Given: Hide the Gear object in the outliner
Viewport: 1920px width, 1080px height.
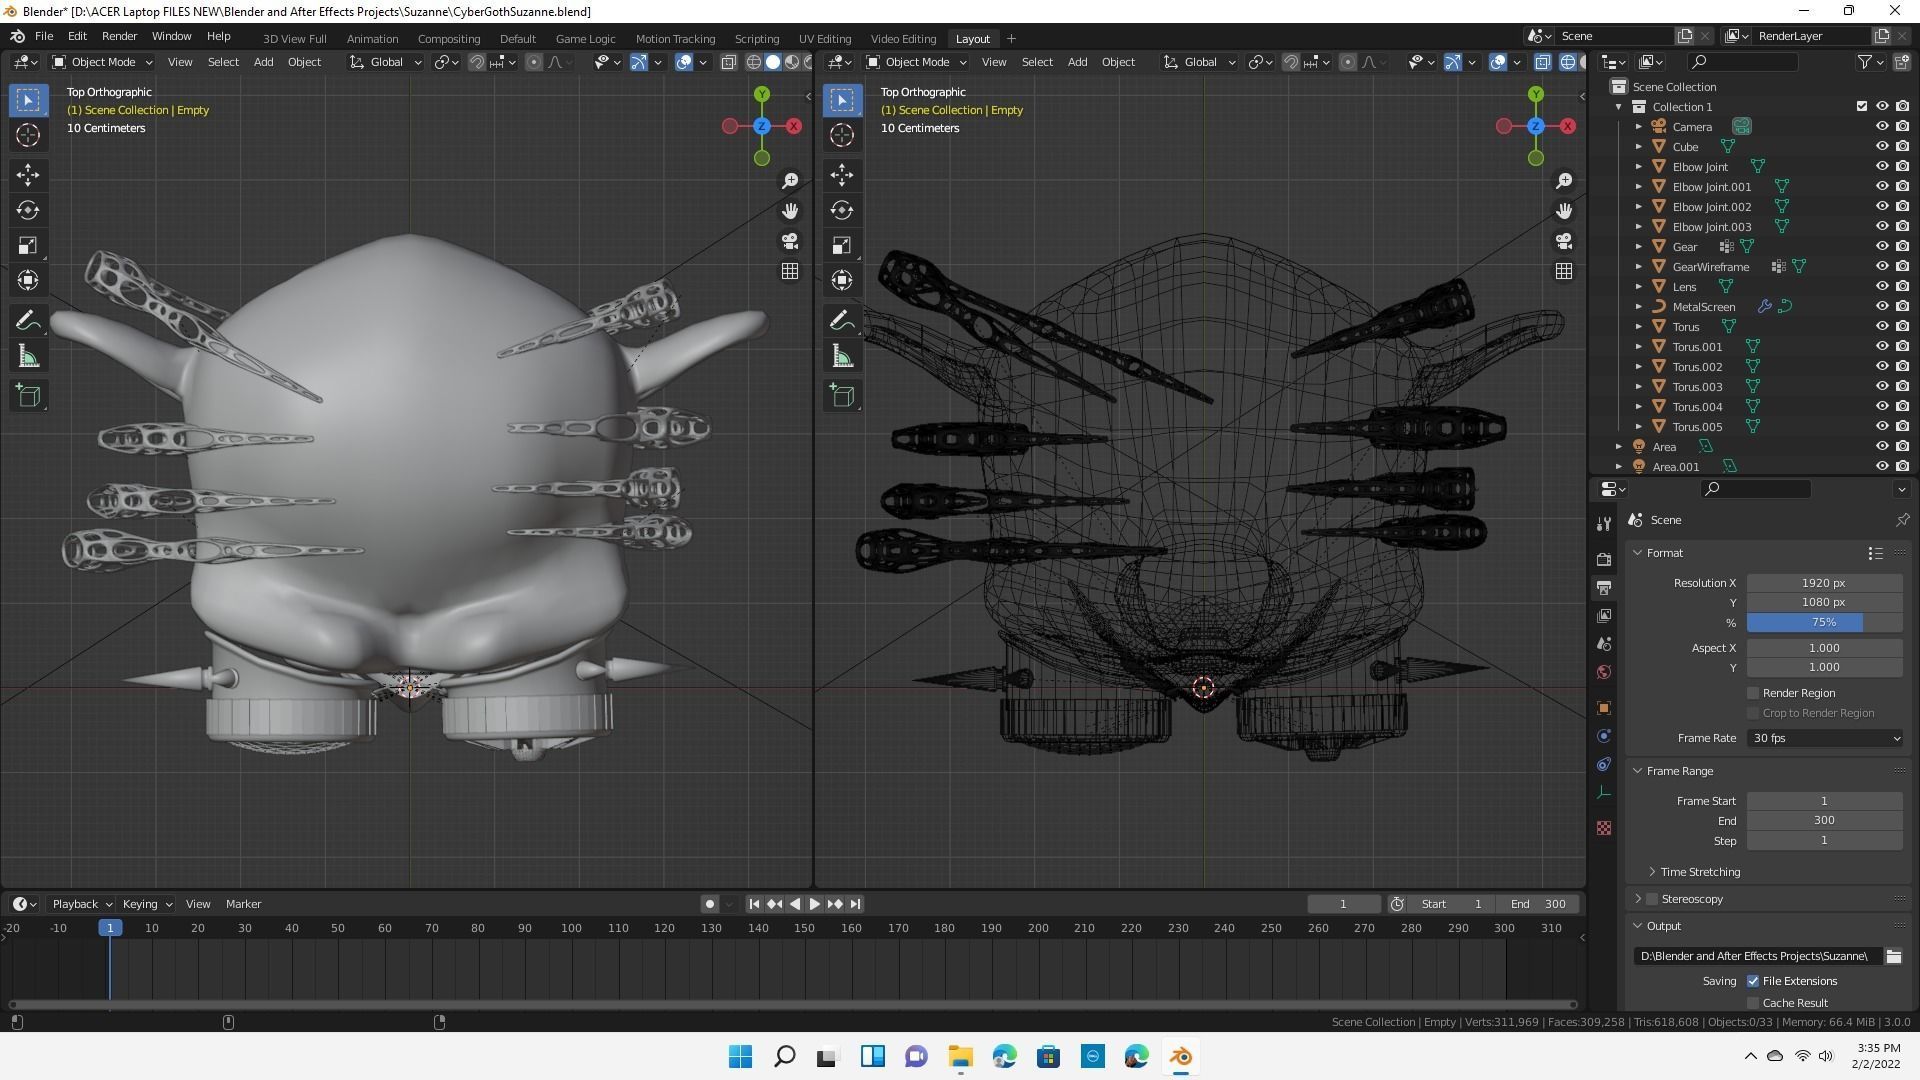Looking at the screenshot, I should 1881,247.
